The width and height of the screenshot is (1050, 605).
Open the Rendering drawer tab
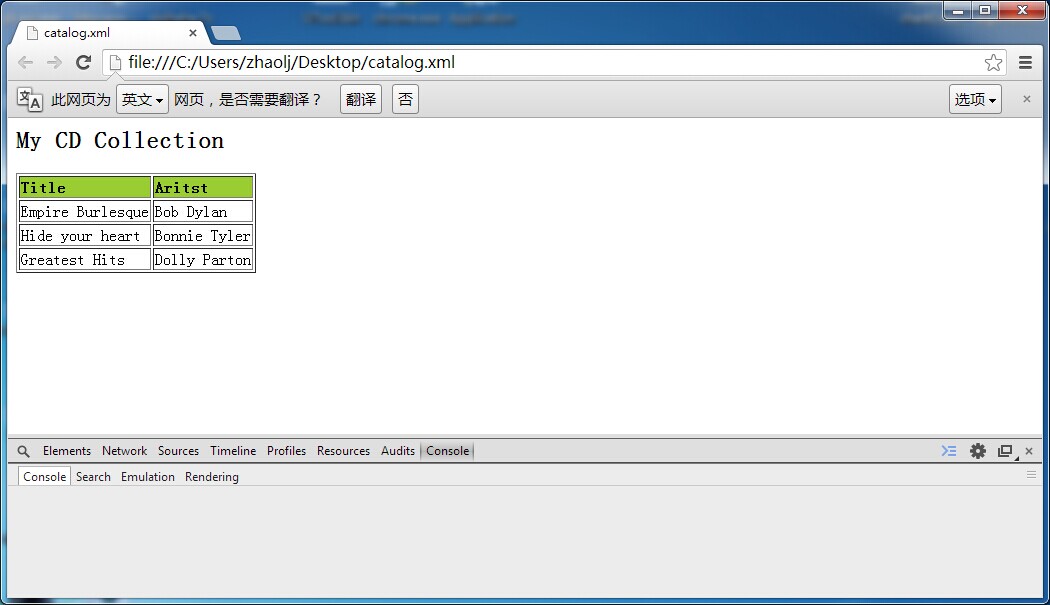212,477
